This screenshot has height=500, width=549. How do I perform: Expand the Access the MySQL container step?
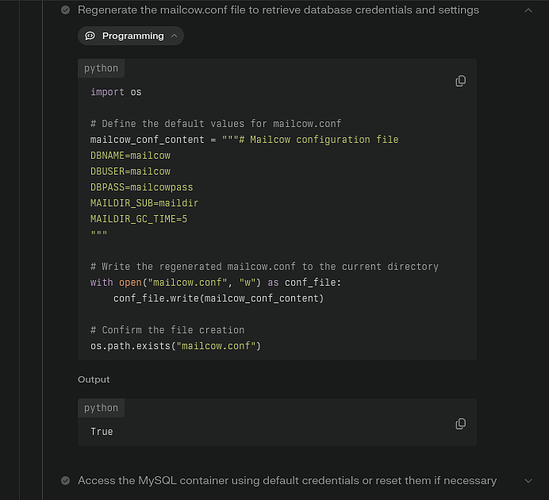click(528, 481)
